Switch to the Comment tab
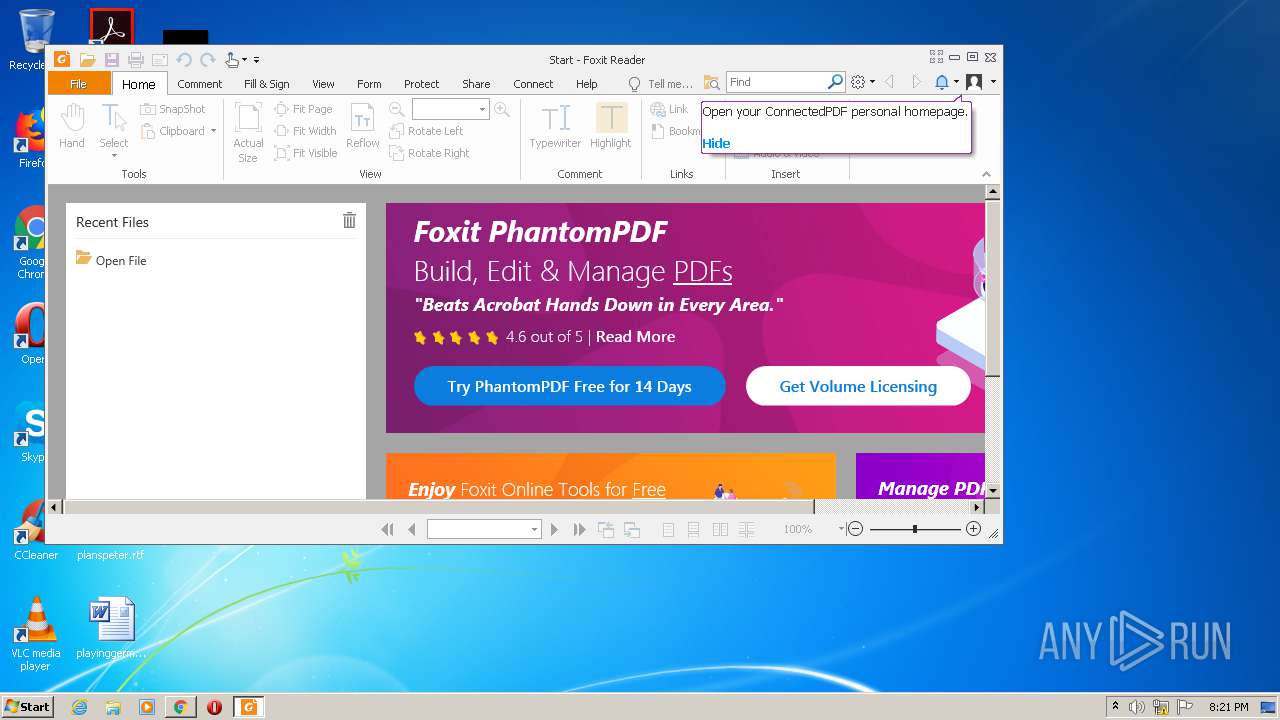The width and height of the screenshot is (1280, 720). point(200,84)
